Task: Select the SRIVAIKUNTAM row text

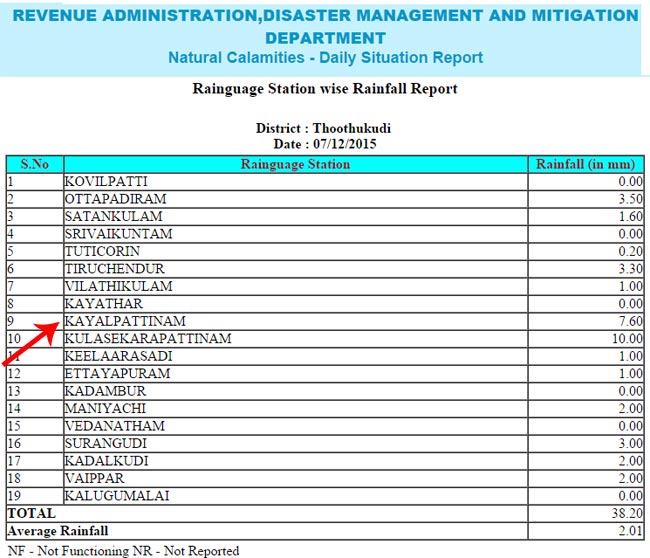Action: 119,234
